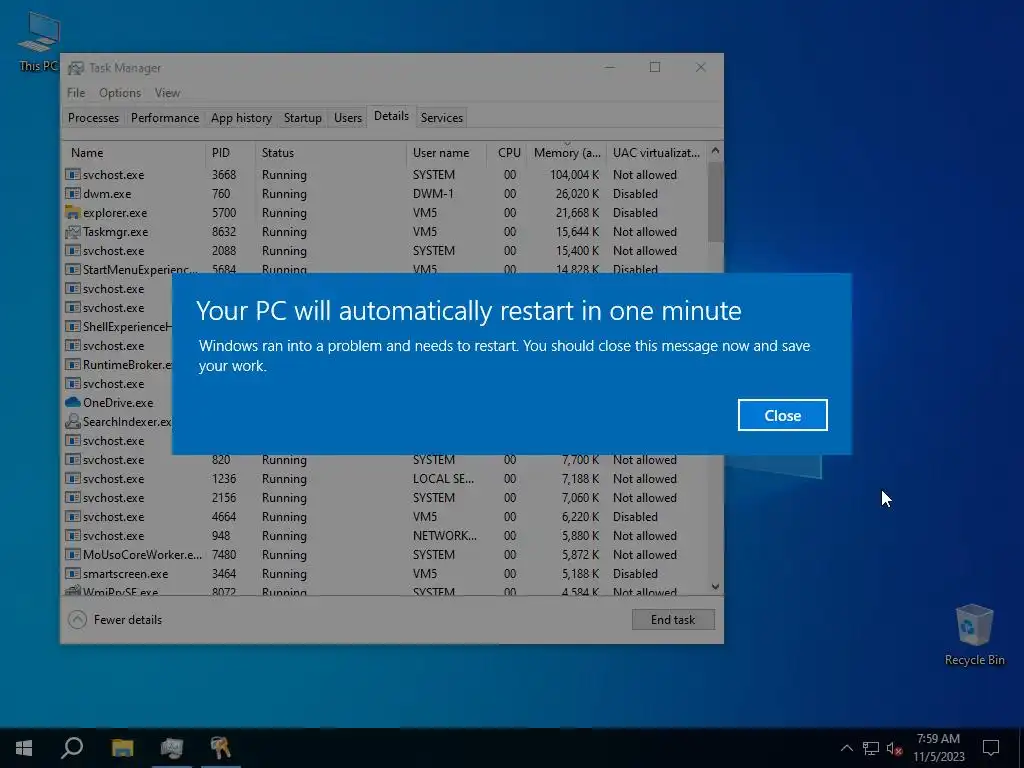Select svchost.exe row with PID 4664
The image size is (1024, 768).
click(384, 517)
